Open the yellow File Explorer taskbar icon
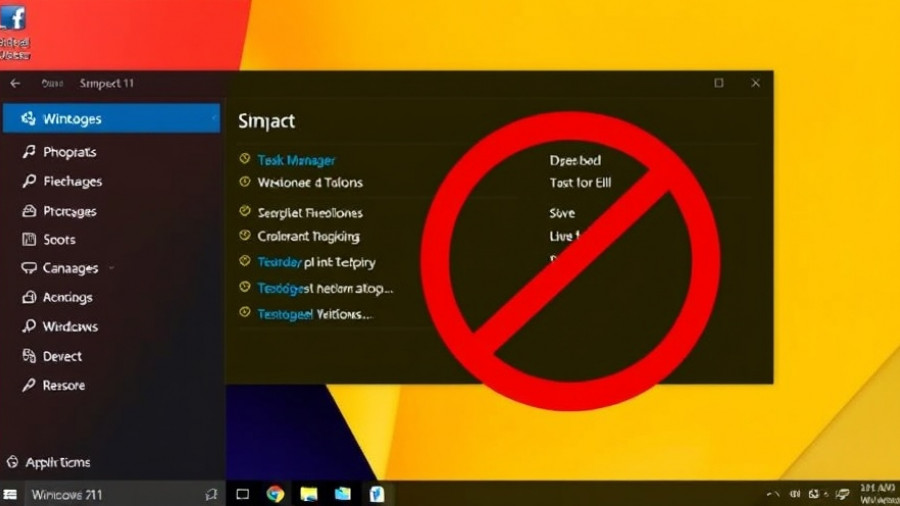900x506 pixels. click(309, 494)
